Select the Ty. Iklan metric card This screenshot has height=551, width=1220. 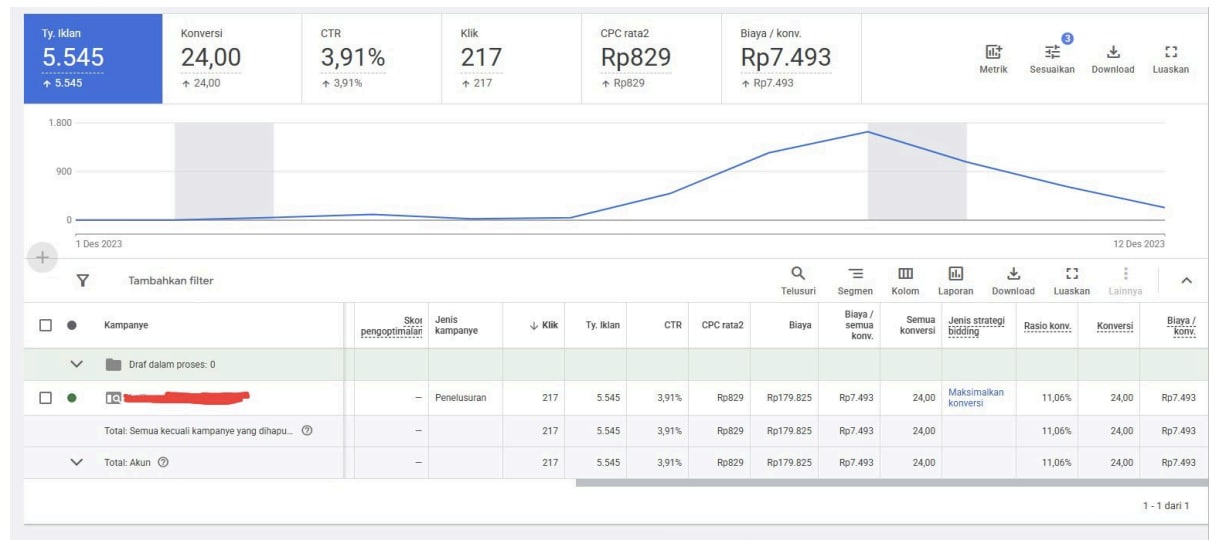pyautogui.click(x=92, y=58)
